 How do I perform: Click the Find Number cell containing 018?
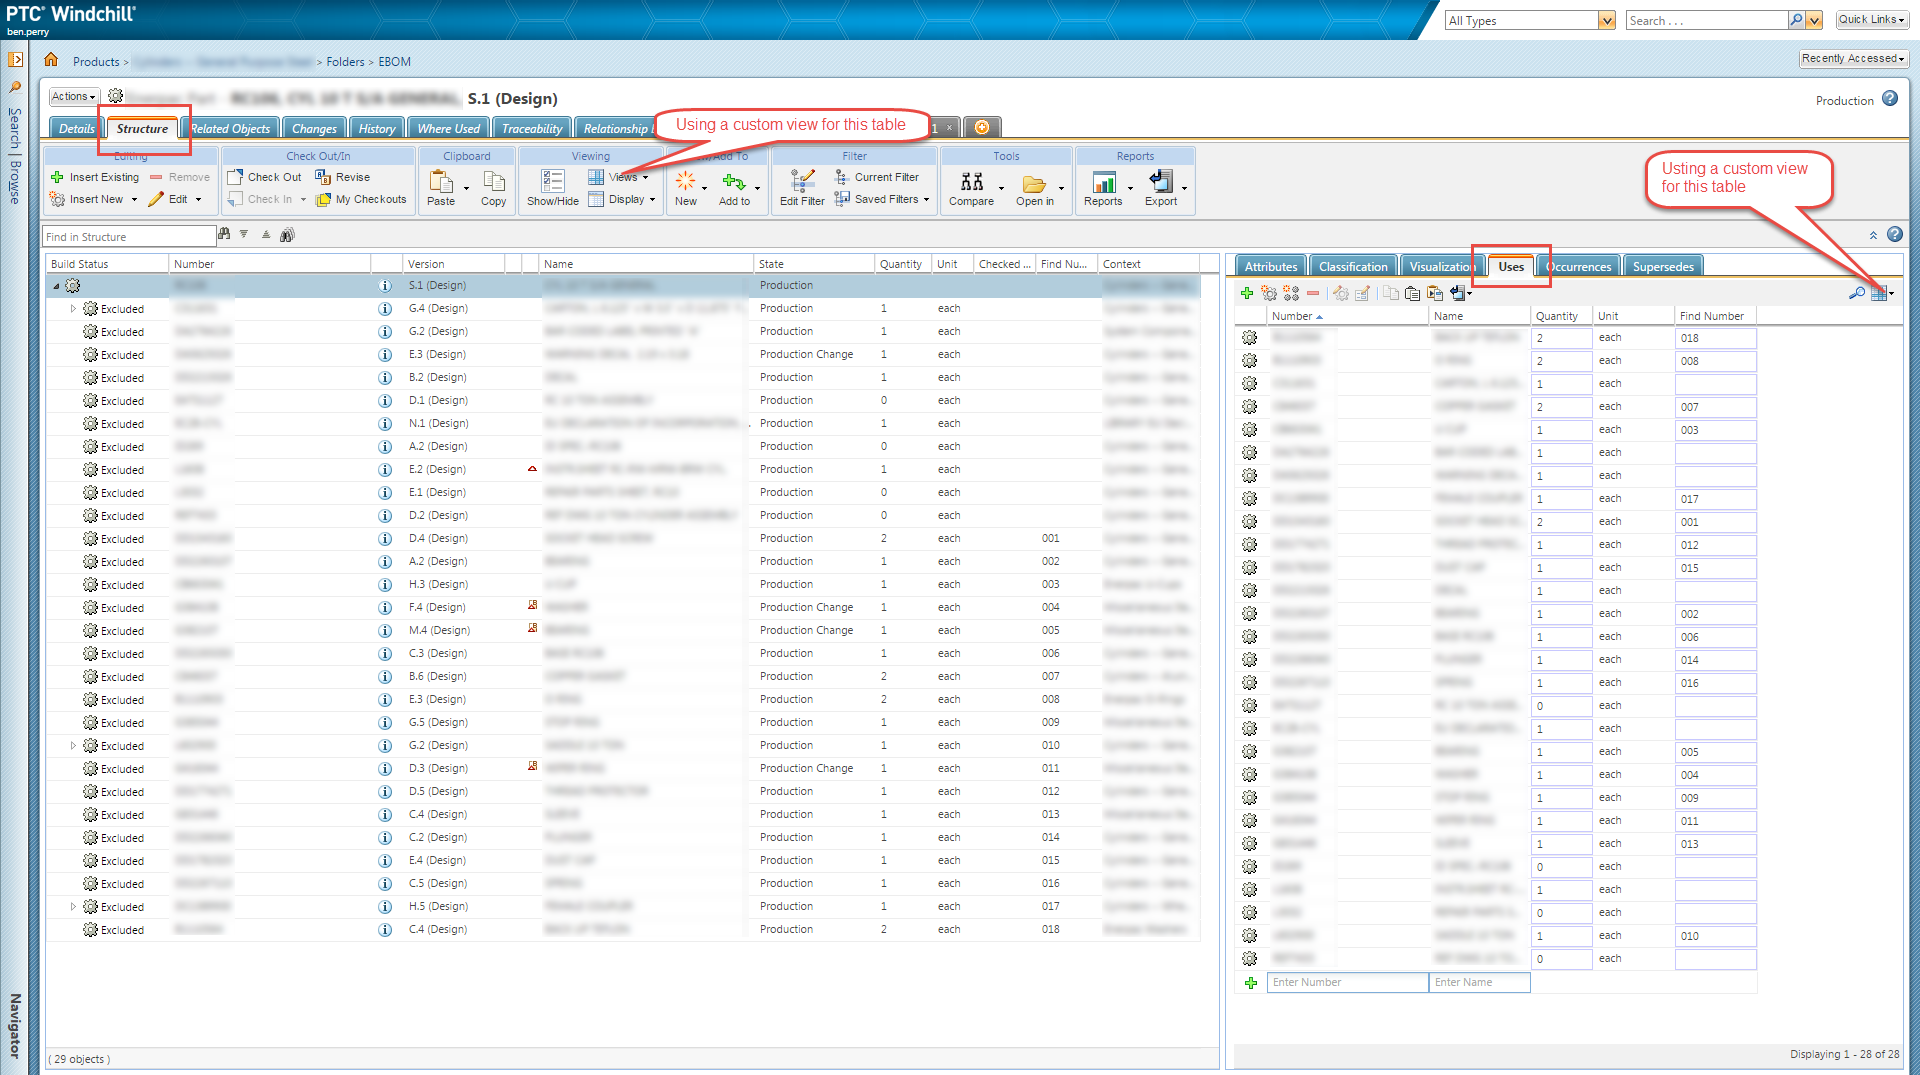(1714, 338)
